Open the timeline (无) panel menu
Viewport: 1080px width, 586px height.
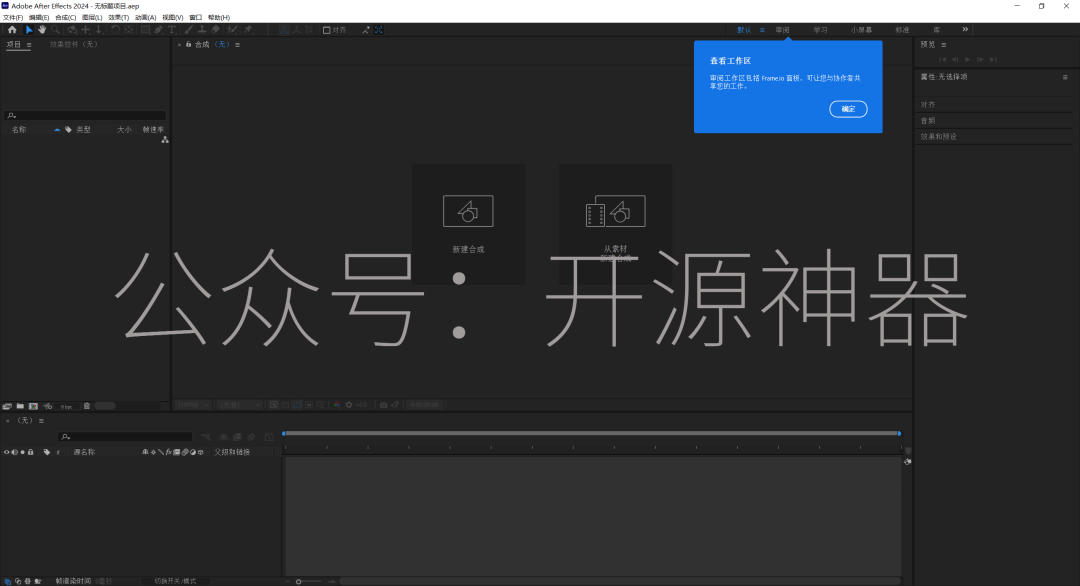point(41,421)
